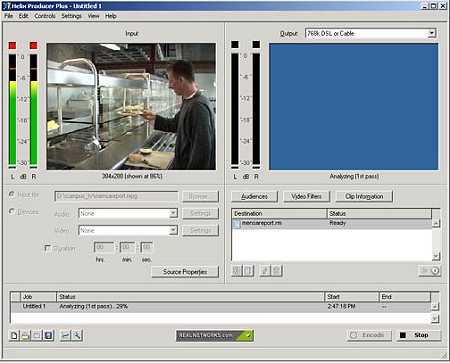Click the New Job icon in bottom toolbar
This screenshot has height=363, width=450.
14,335
